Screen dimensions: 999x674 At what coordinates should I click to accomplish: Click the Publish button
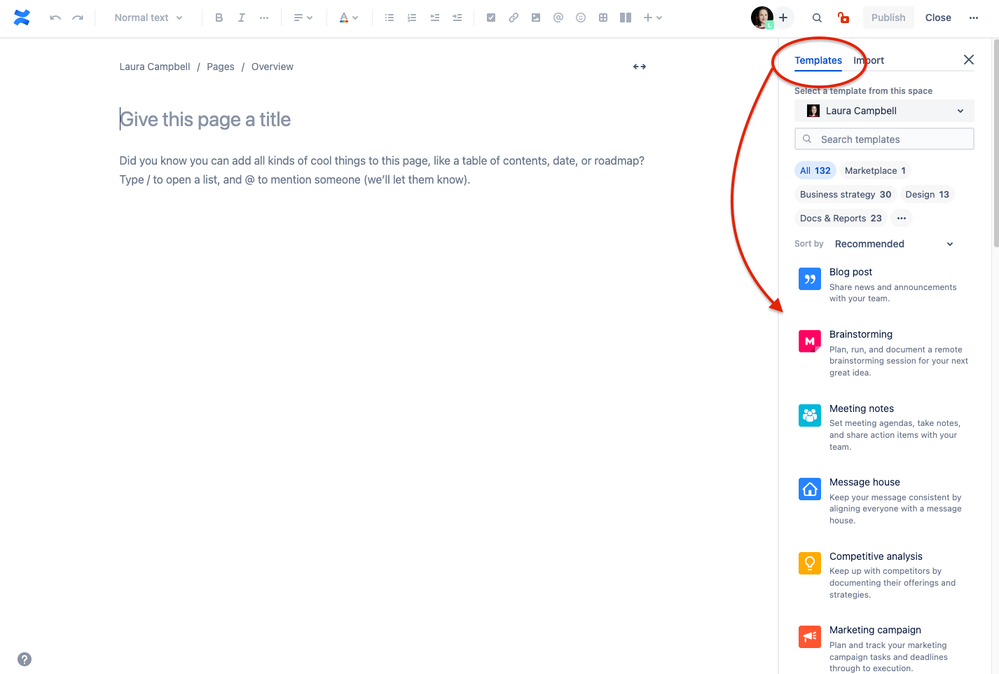click(887, 17)
